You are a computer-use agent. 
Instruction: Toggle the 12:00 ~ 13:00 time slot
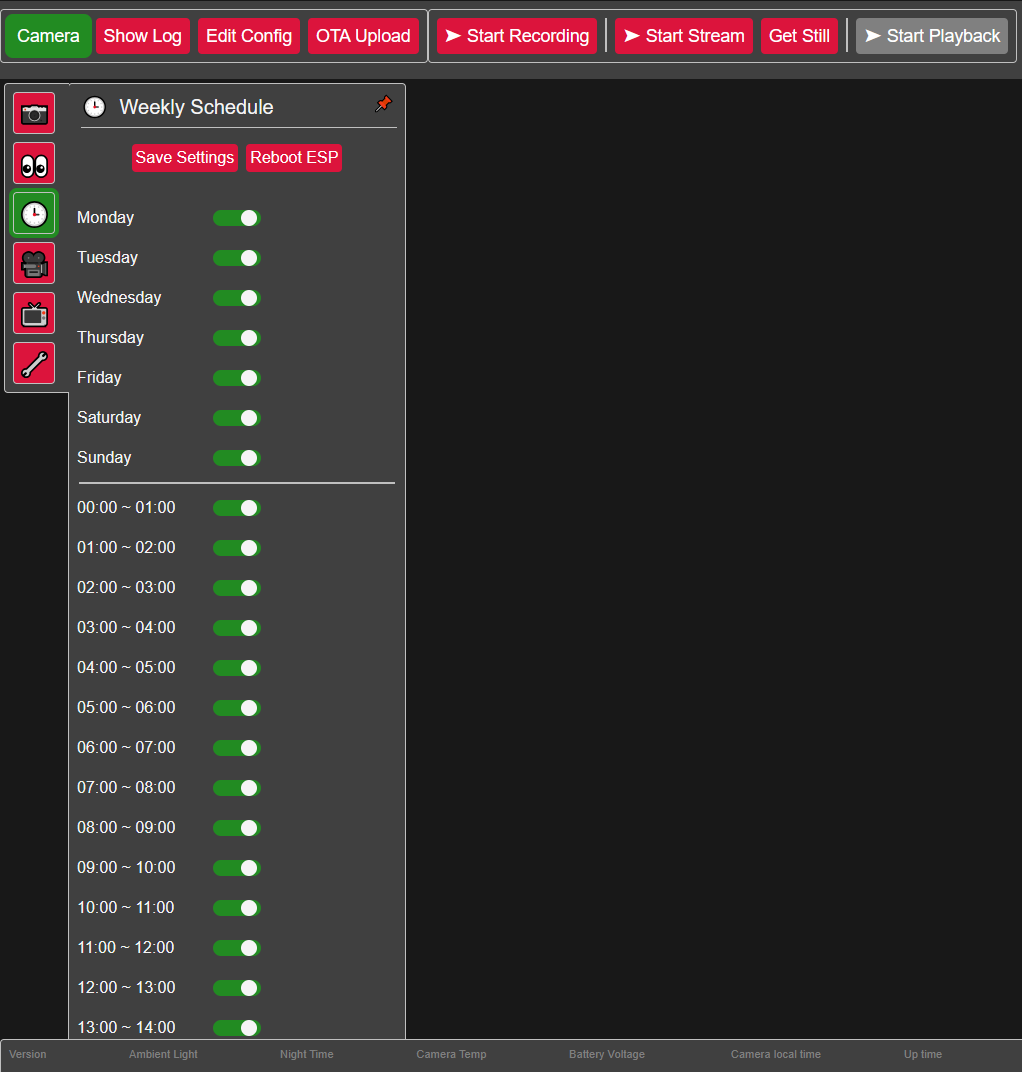click(x=237, y=988)
